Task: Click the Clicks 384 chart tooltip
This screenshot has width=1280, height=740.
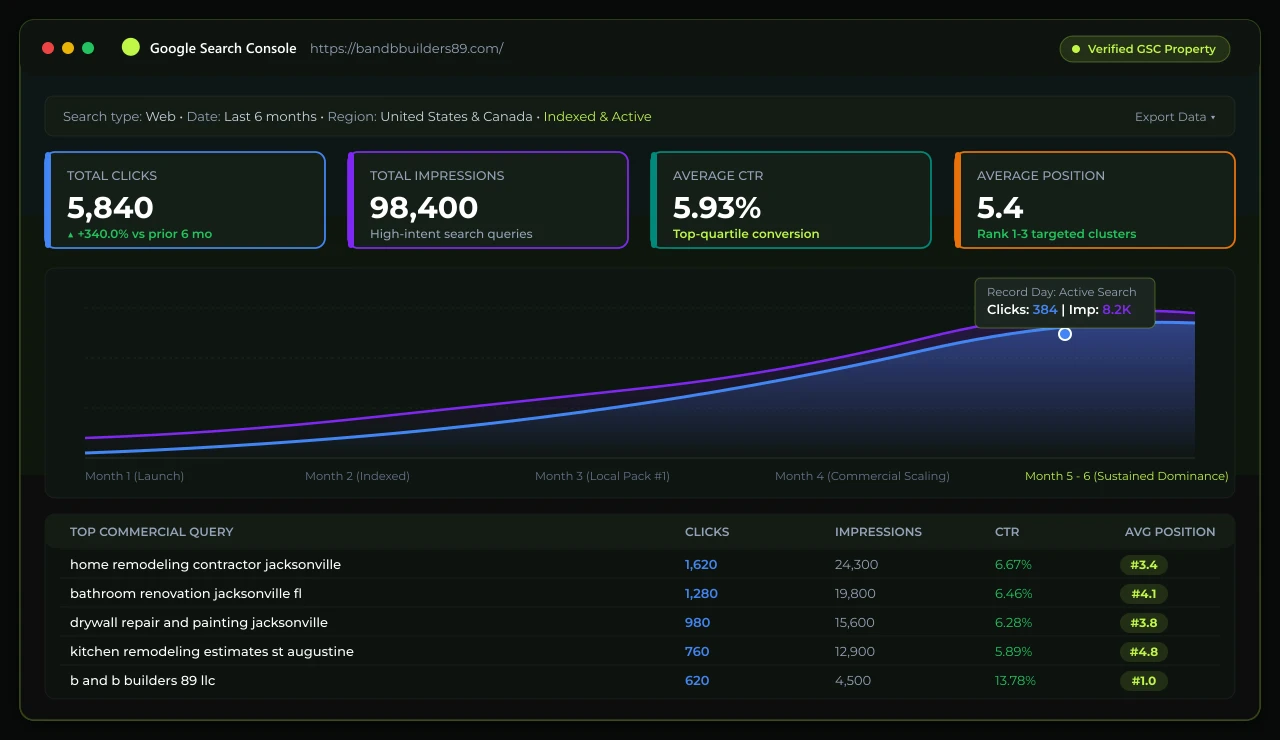Action: click(1065, 301)
